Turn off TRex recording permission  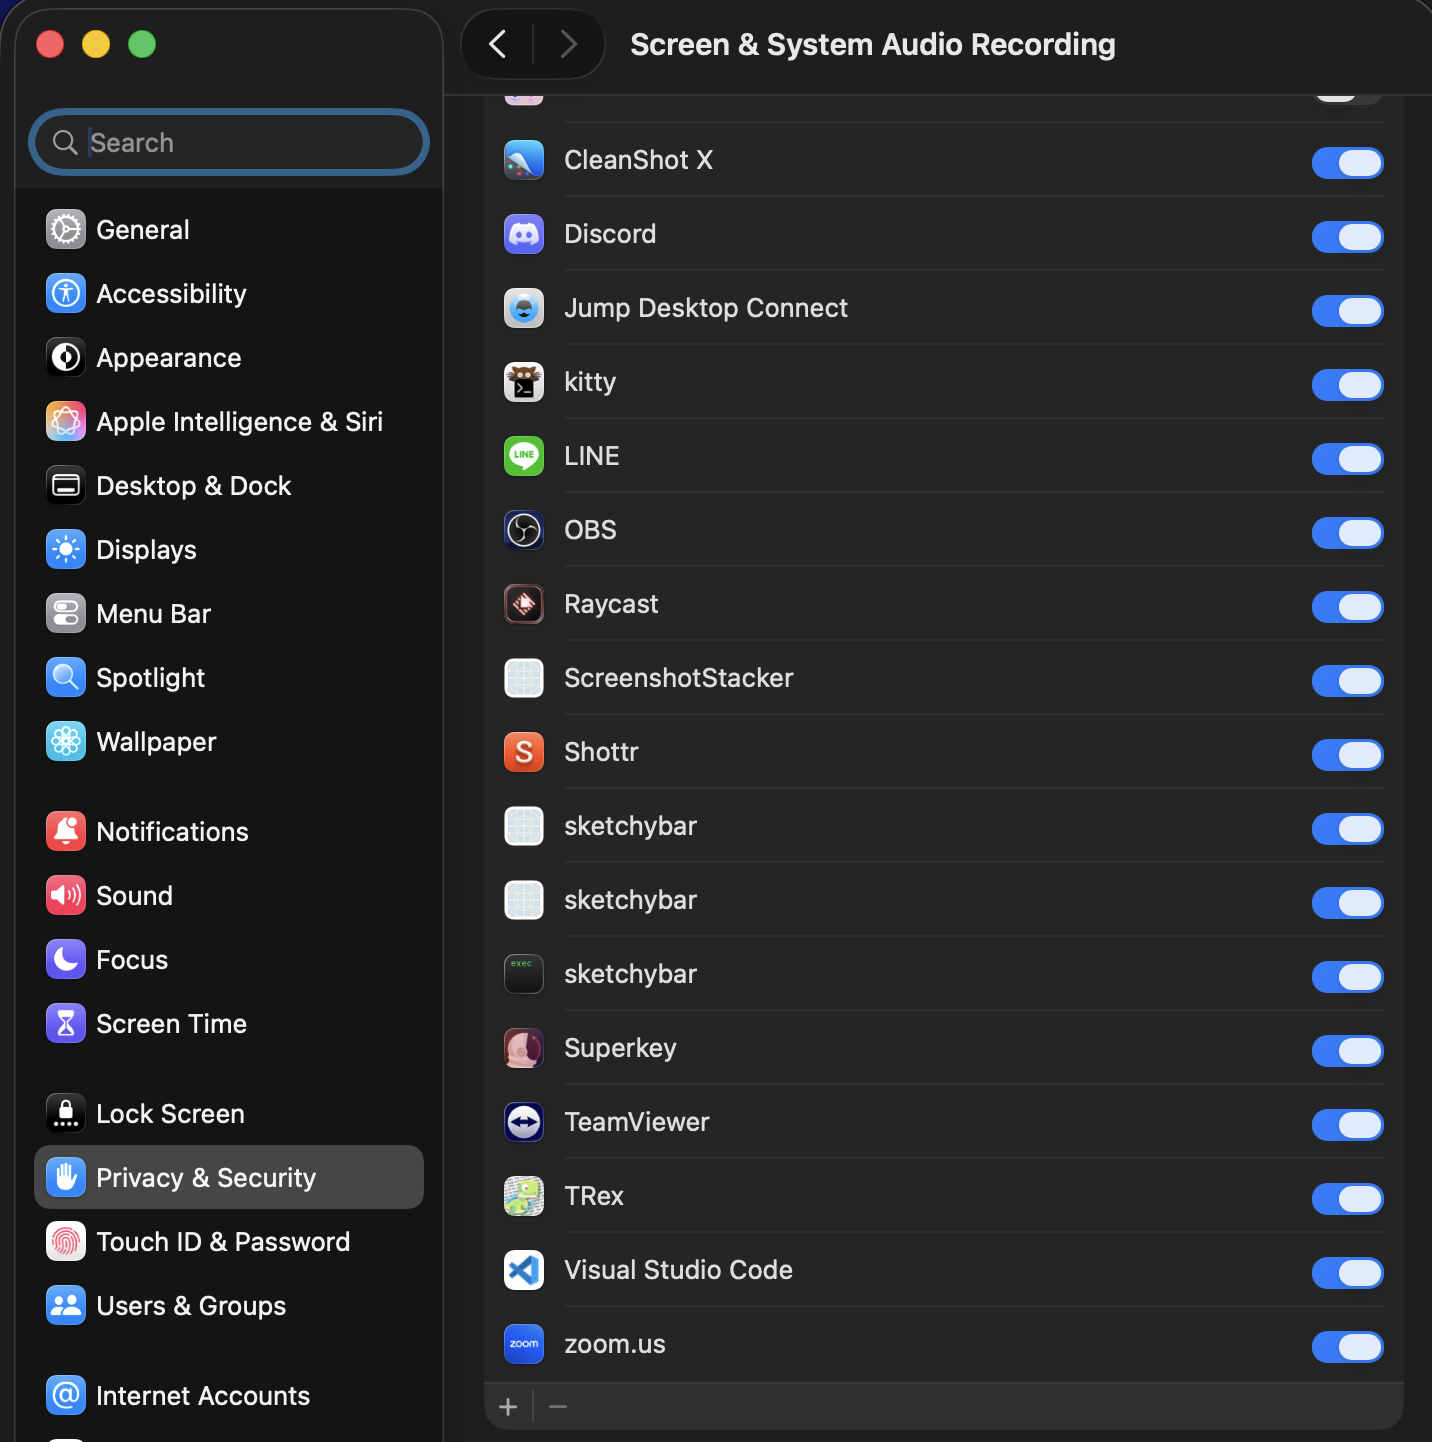pos(1347,1199)
